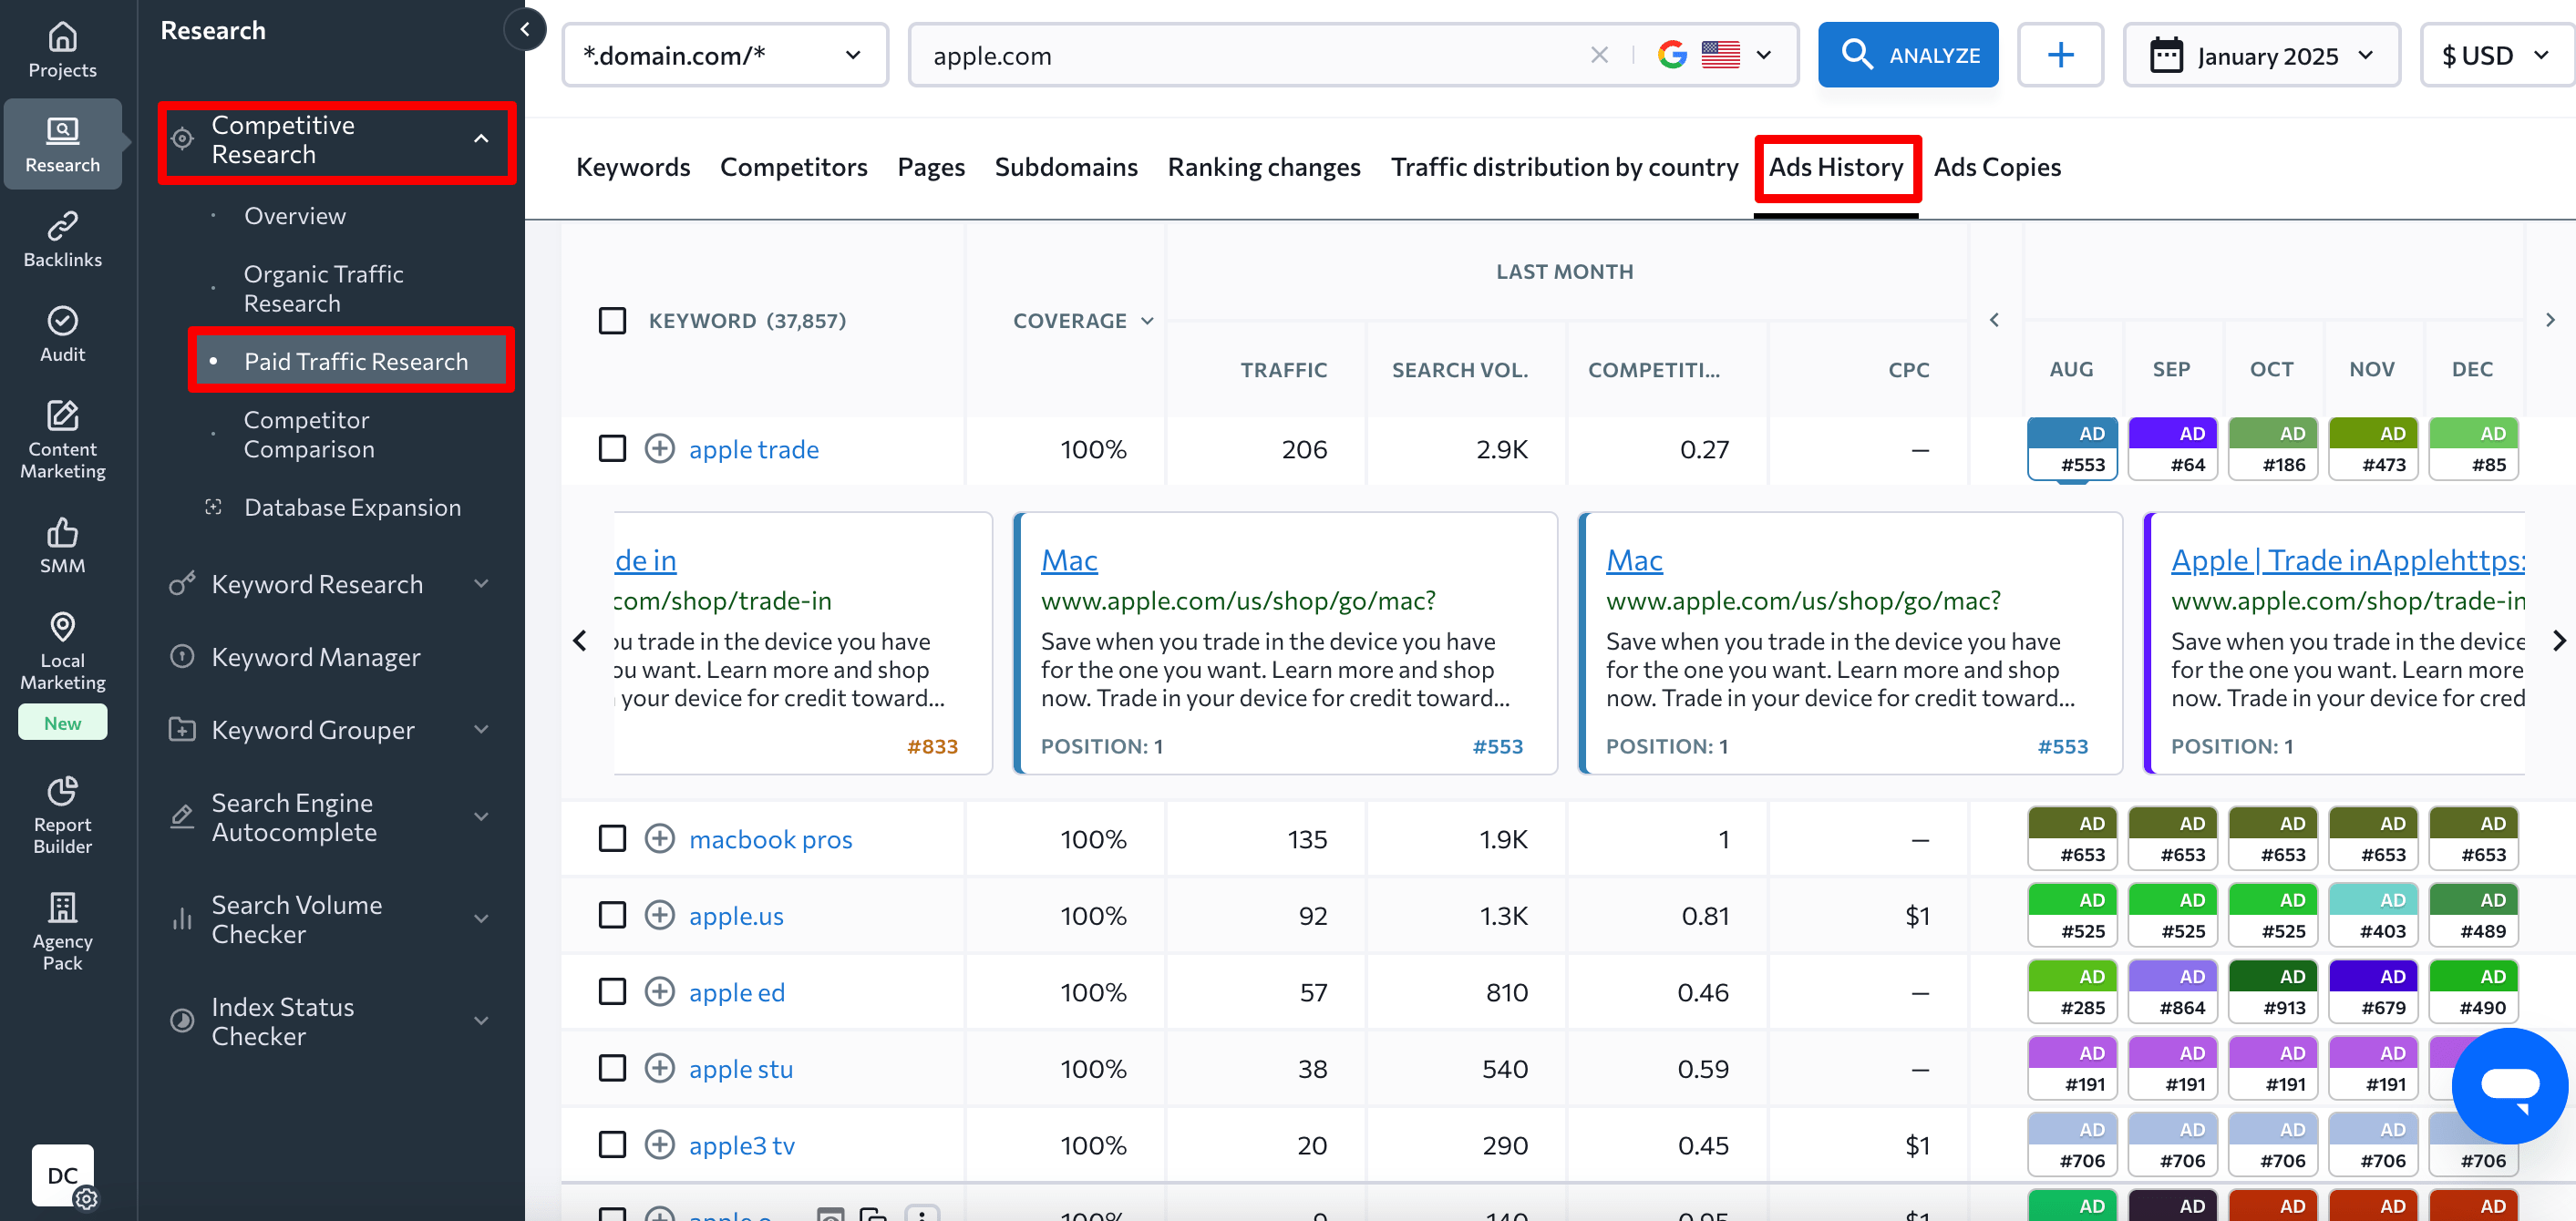Go to Competitor Comparison page
Screen dimensions: 2576x1221
(308, 434)
